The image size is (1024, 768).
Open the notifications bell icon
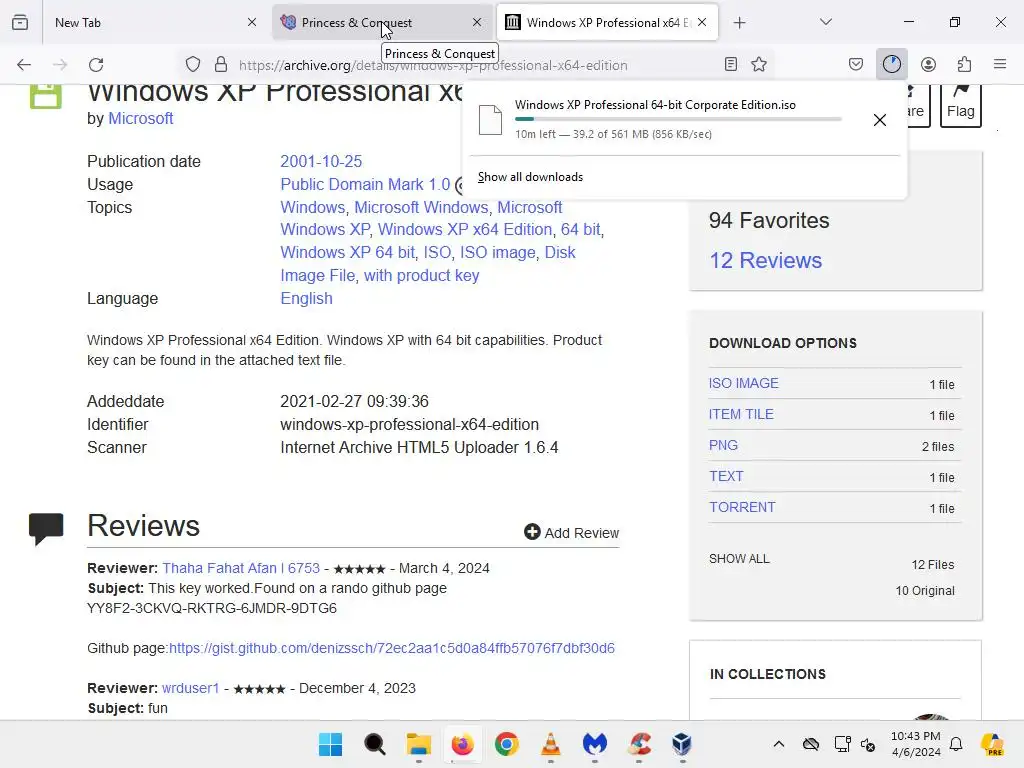click(x=956, y=744)
